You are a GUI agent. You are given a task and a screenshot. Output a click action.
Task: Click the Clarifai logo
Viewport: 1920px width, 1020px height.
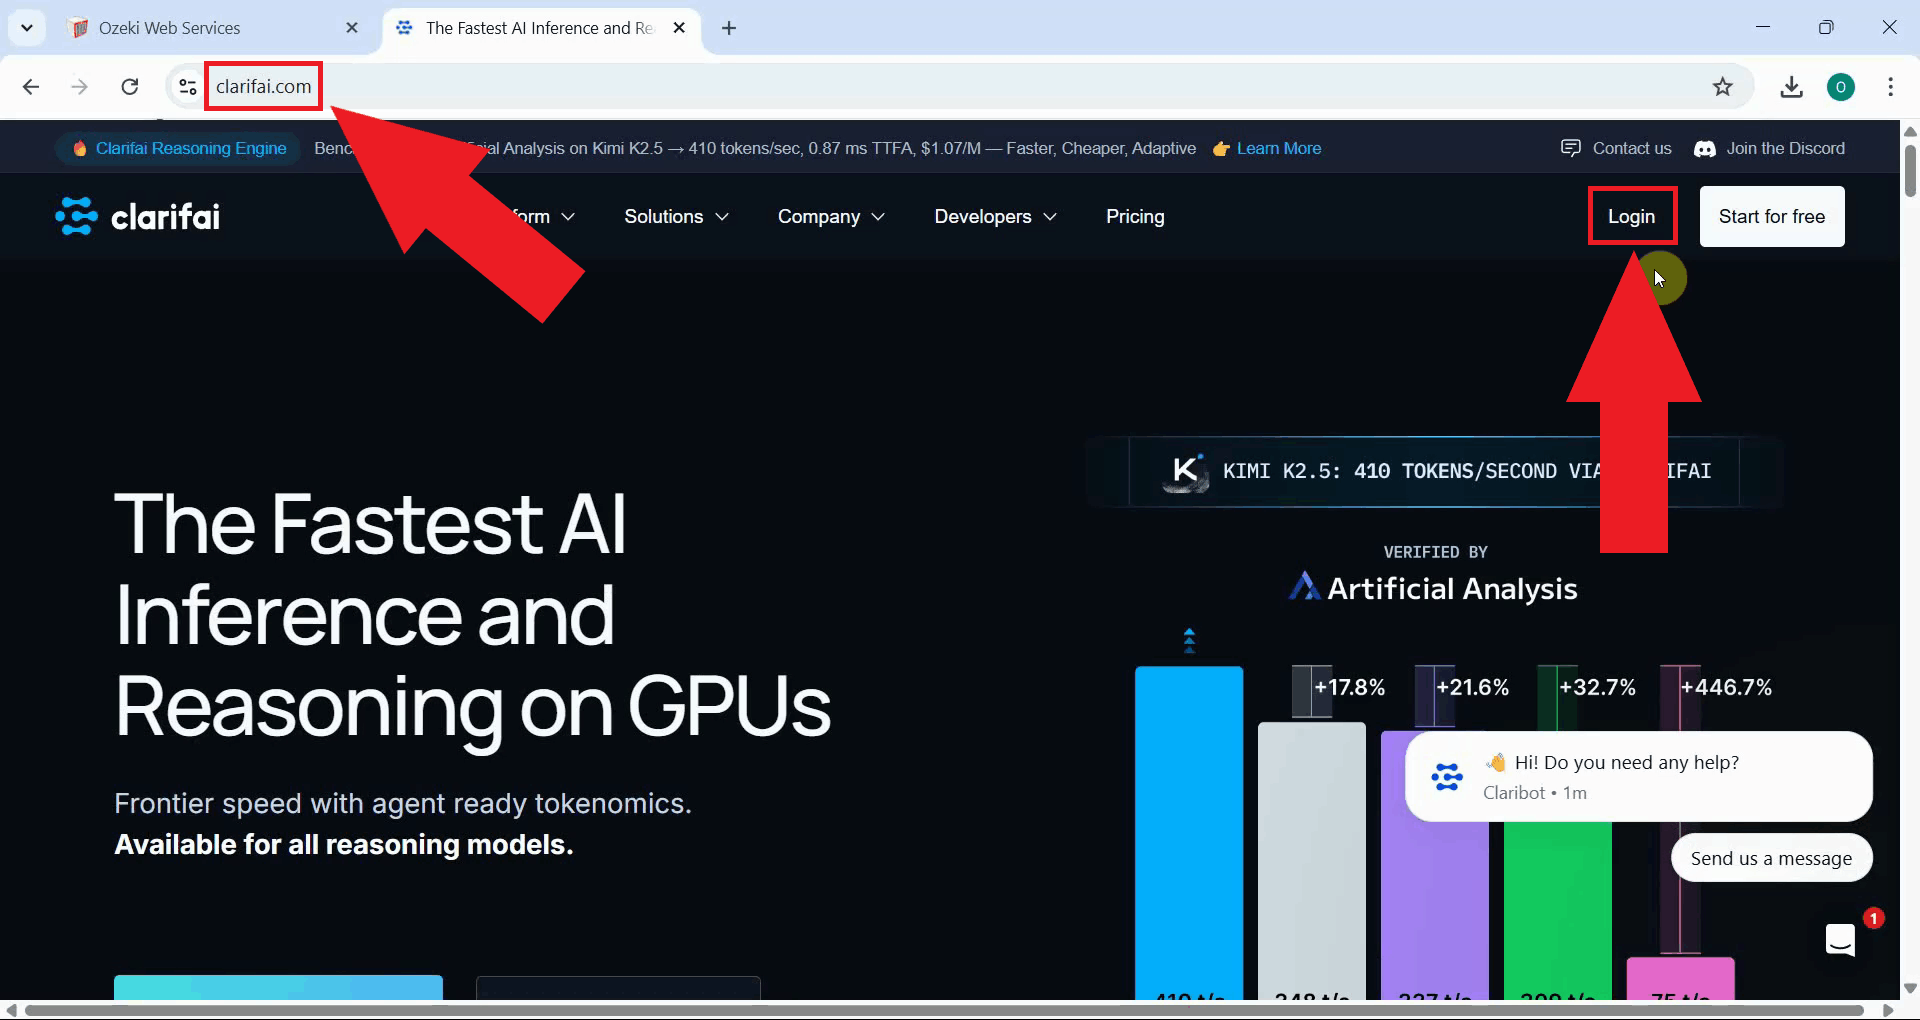(x=137, y=216)
